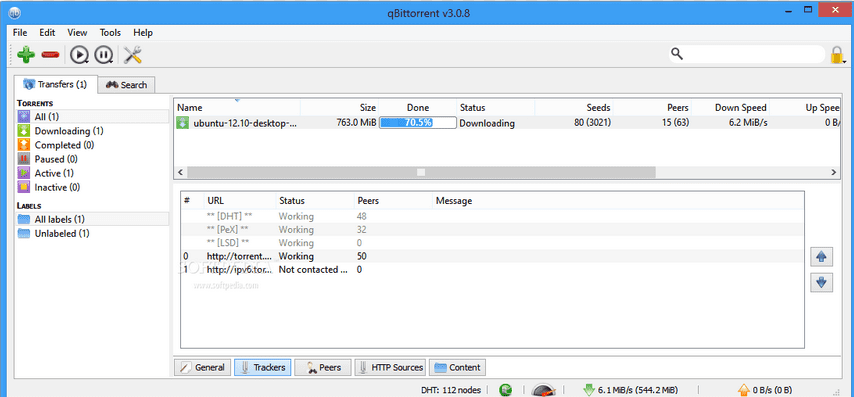Sort torrents by Seeds column header

pyautogui.click(x=574, y=108)
